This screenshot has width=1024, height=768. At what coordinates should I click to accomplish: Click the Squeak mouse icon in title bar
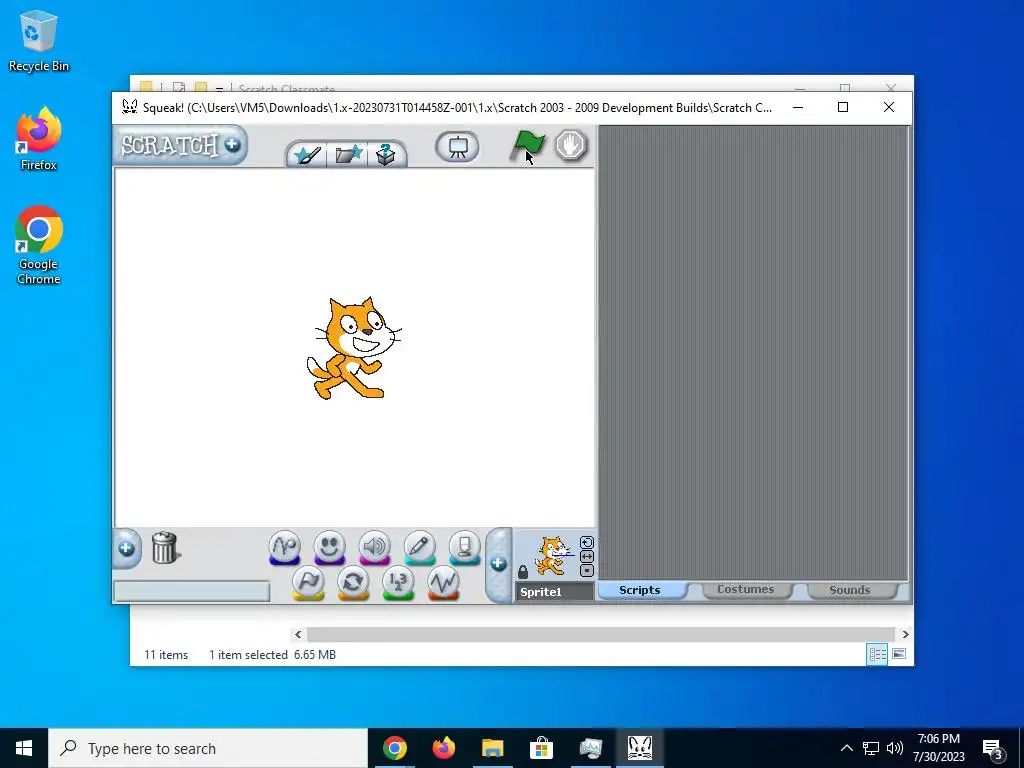pos(129,107)
